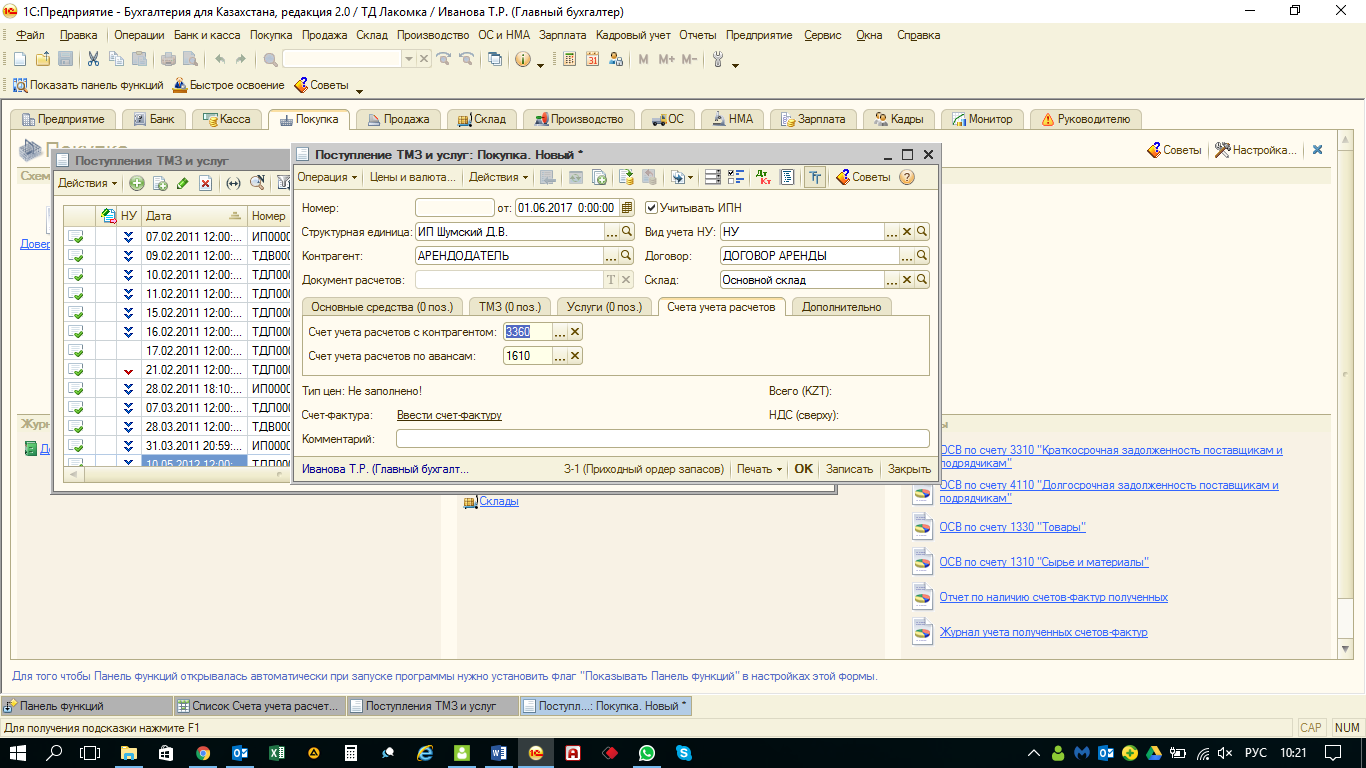Switch to Список Счета учета window in taskbar panel

coord(259,706)
